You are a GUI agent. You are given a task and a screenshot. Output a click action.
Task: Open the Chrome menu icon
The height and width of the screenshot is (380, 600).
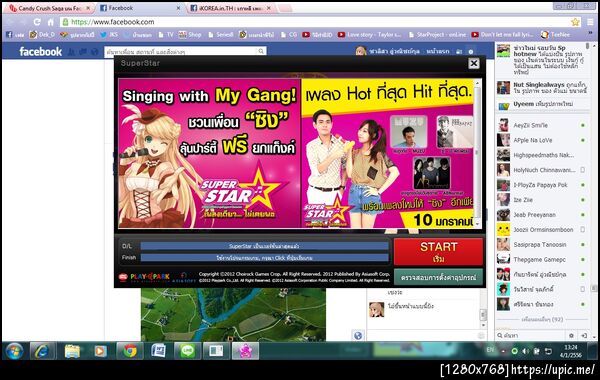590,22
